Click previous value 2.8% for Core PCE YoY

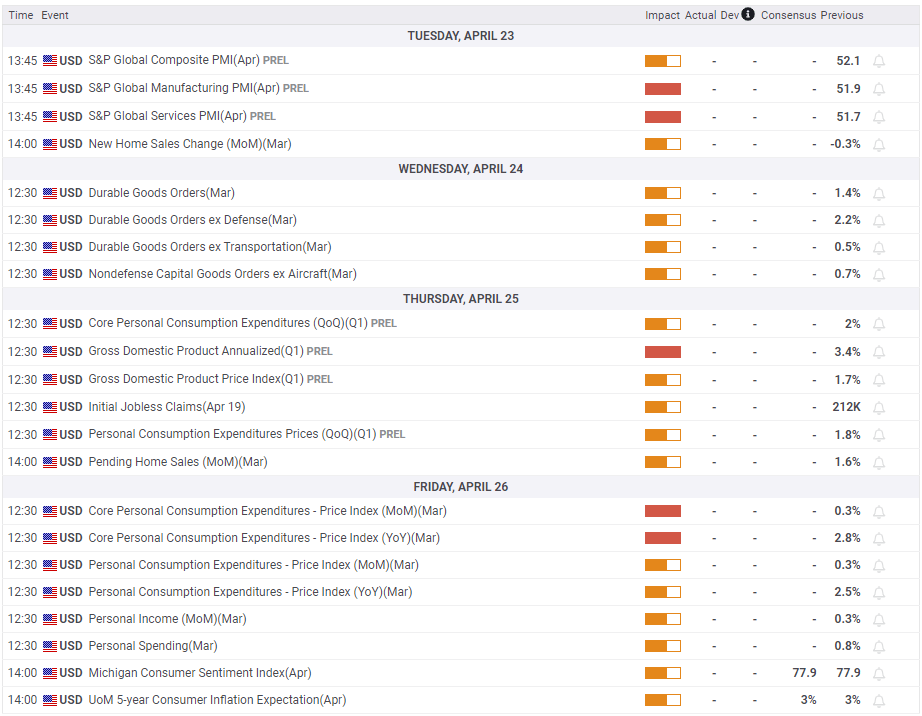(x=847, y=538)
